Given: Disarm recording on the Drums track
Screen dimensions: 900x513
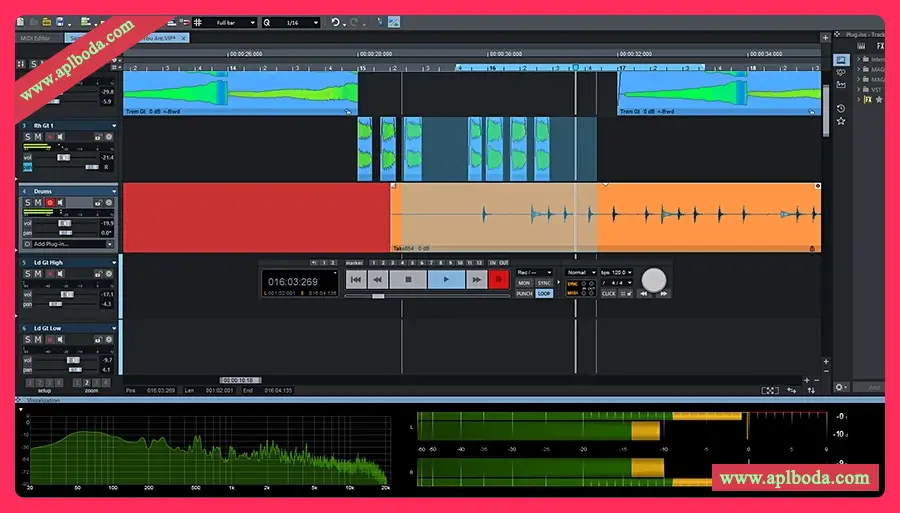Looking at the screenshot, I should (x=50, y=203).
